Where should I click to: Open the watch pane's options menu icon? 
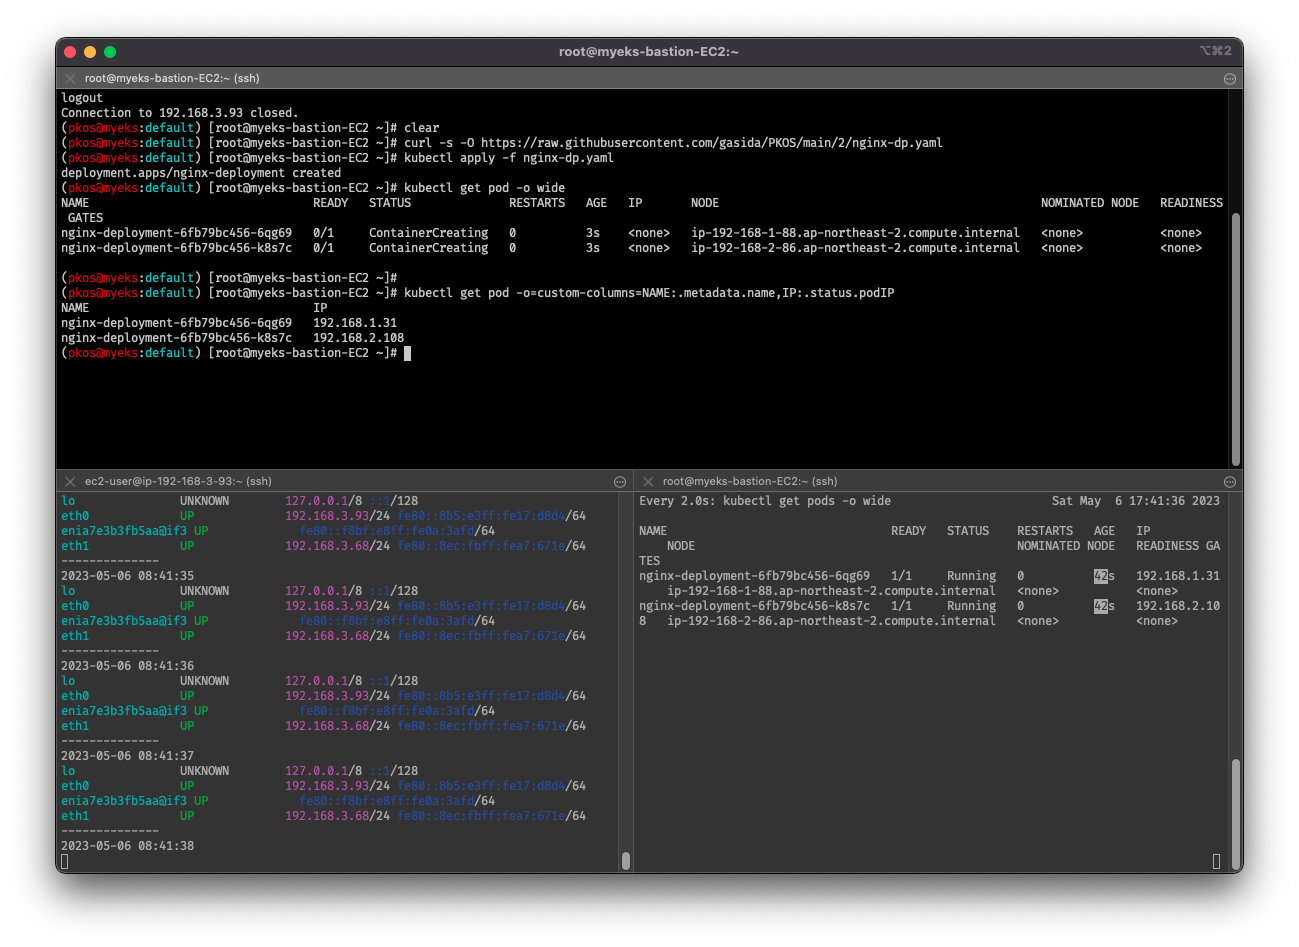coord(1230,481)
